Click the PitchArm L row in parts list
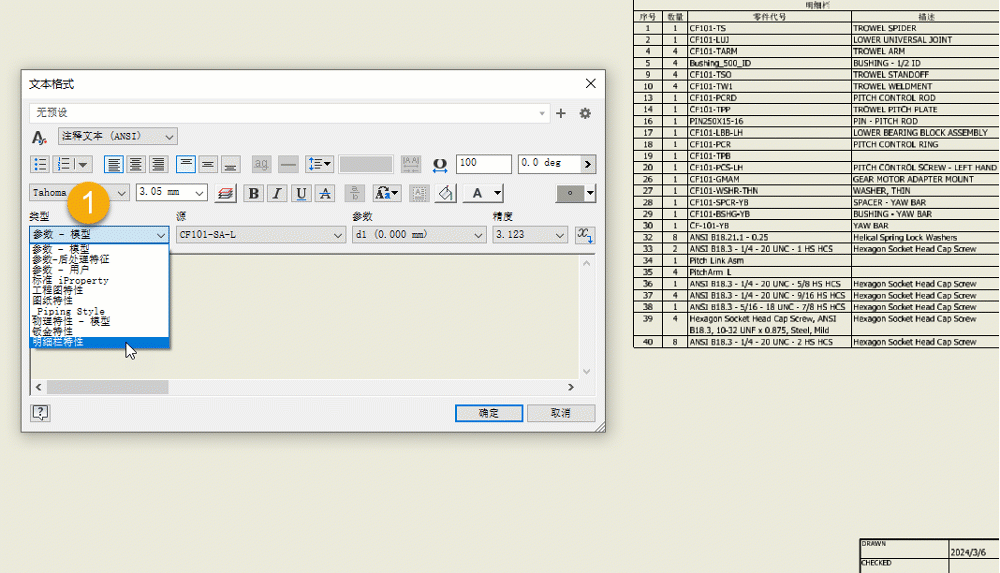 tap(816, 272)
